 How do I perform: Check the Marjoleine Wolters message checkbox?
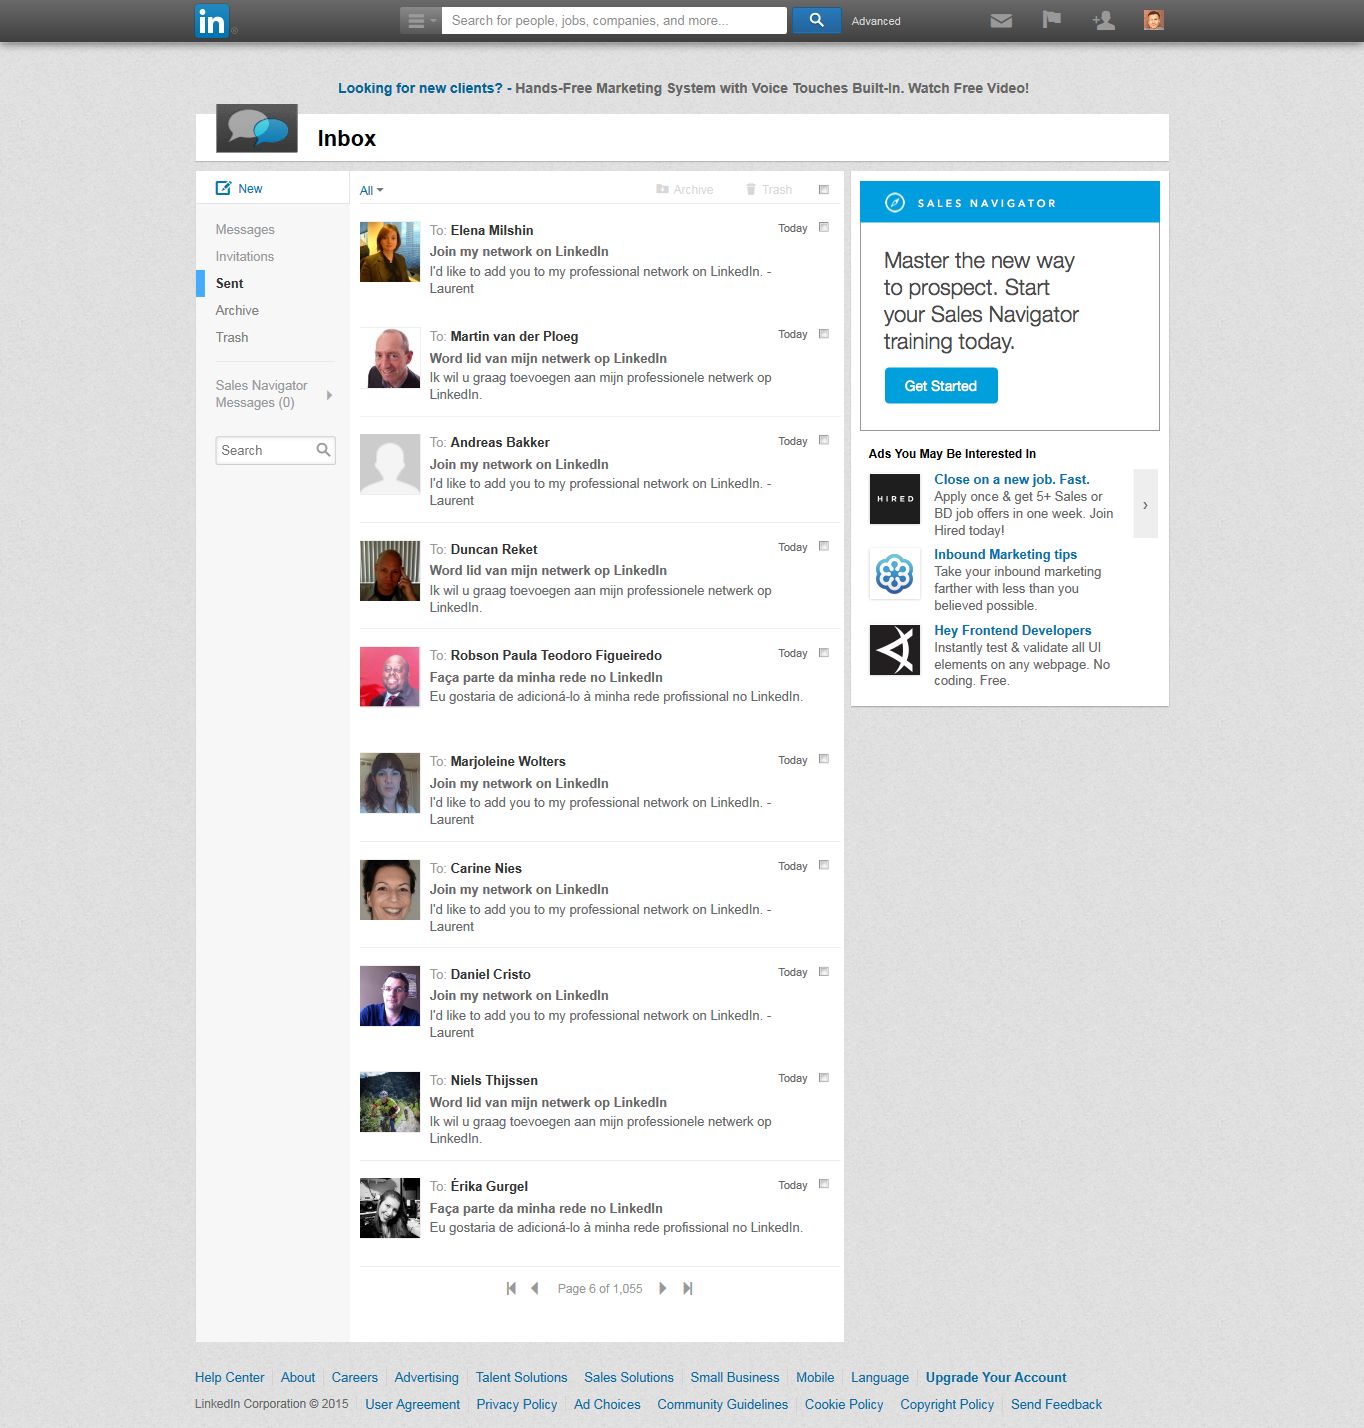click(824, 759)
